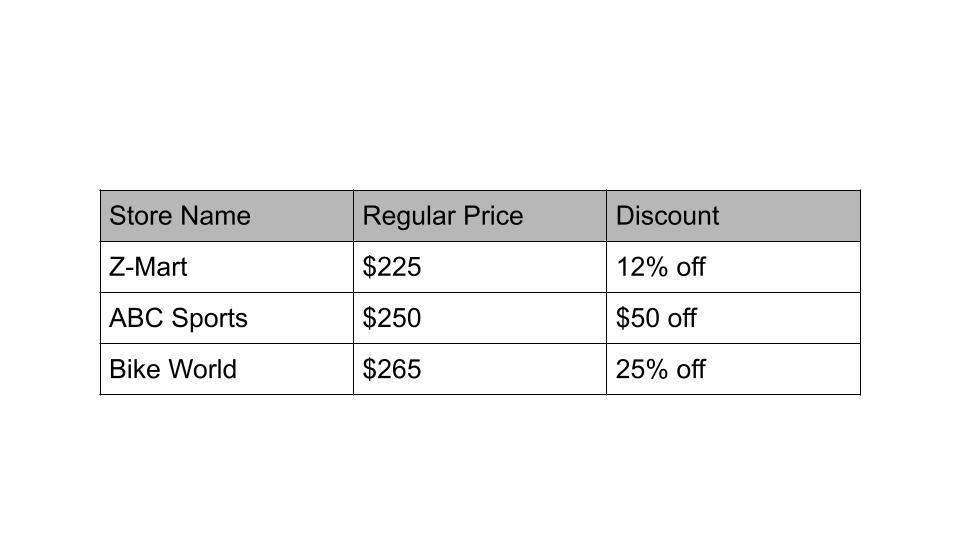Click the Regular Price header cell
This screenshot has height=540, width=960.
480,216
